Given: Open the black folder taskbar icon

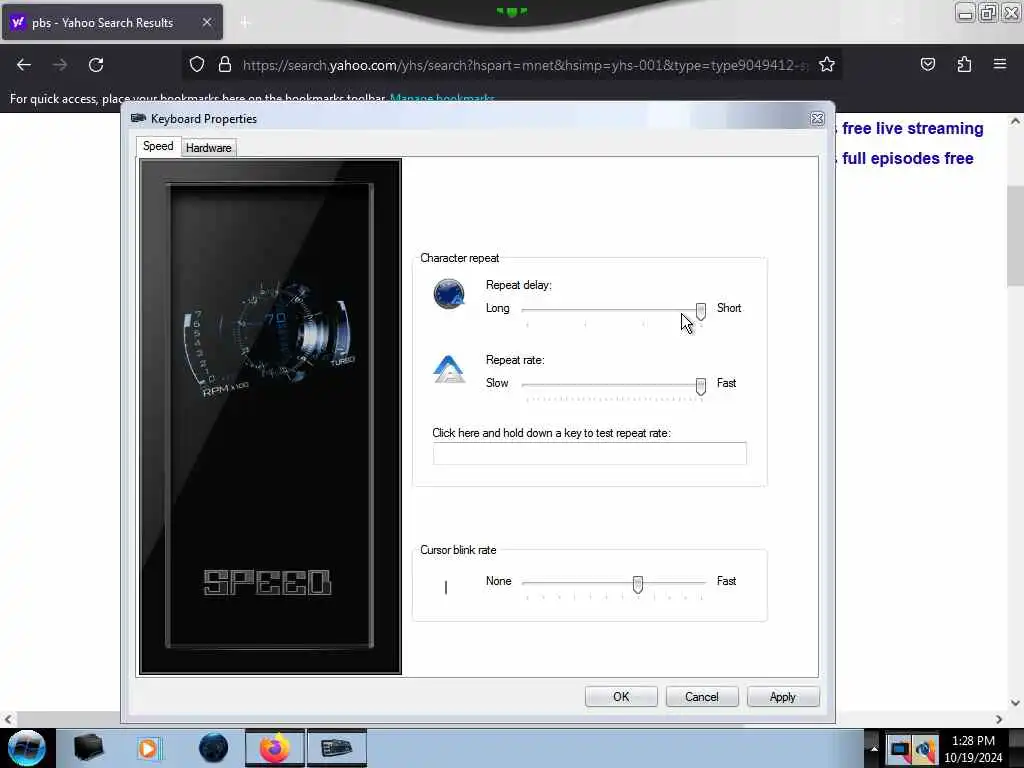Looking at the screenshot, I should click(88, 748).
